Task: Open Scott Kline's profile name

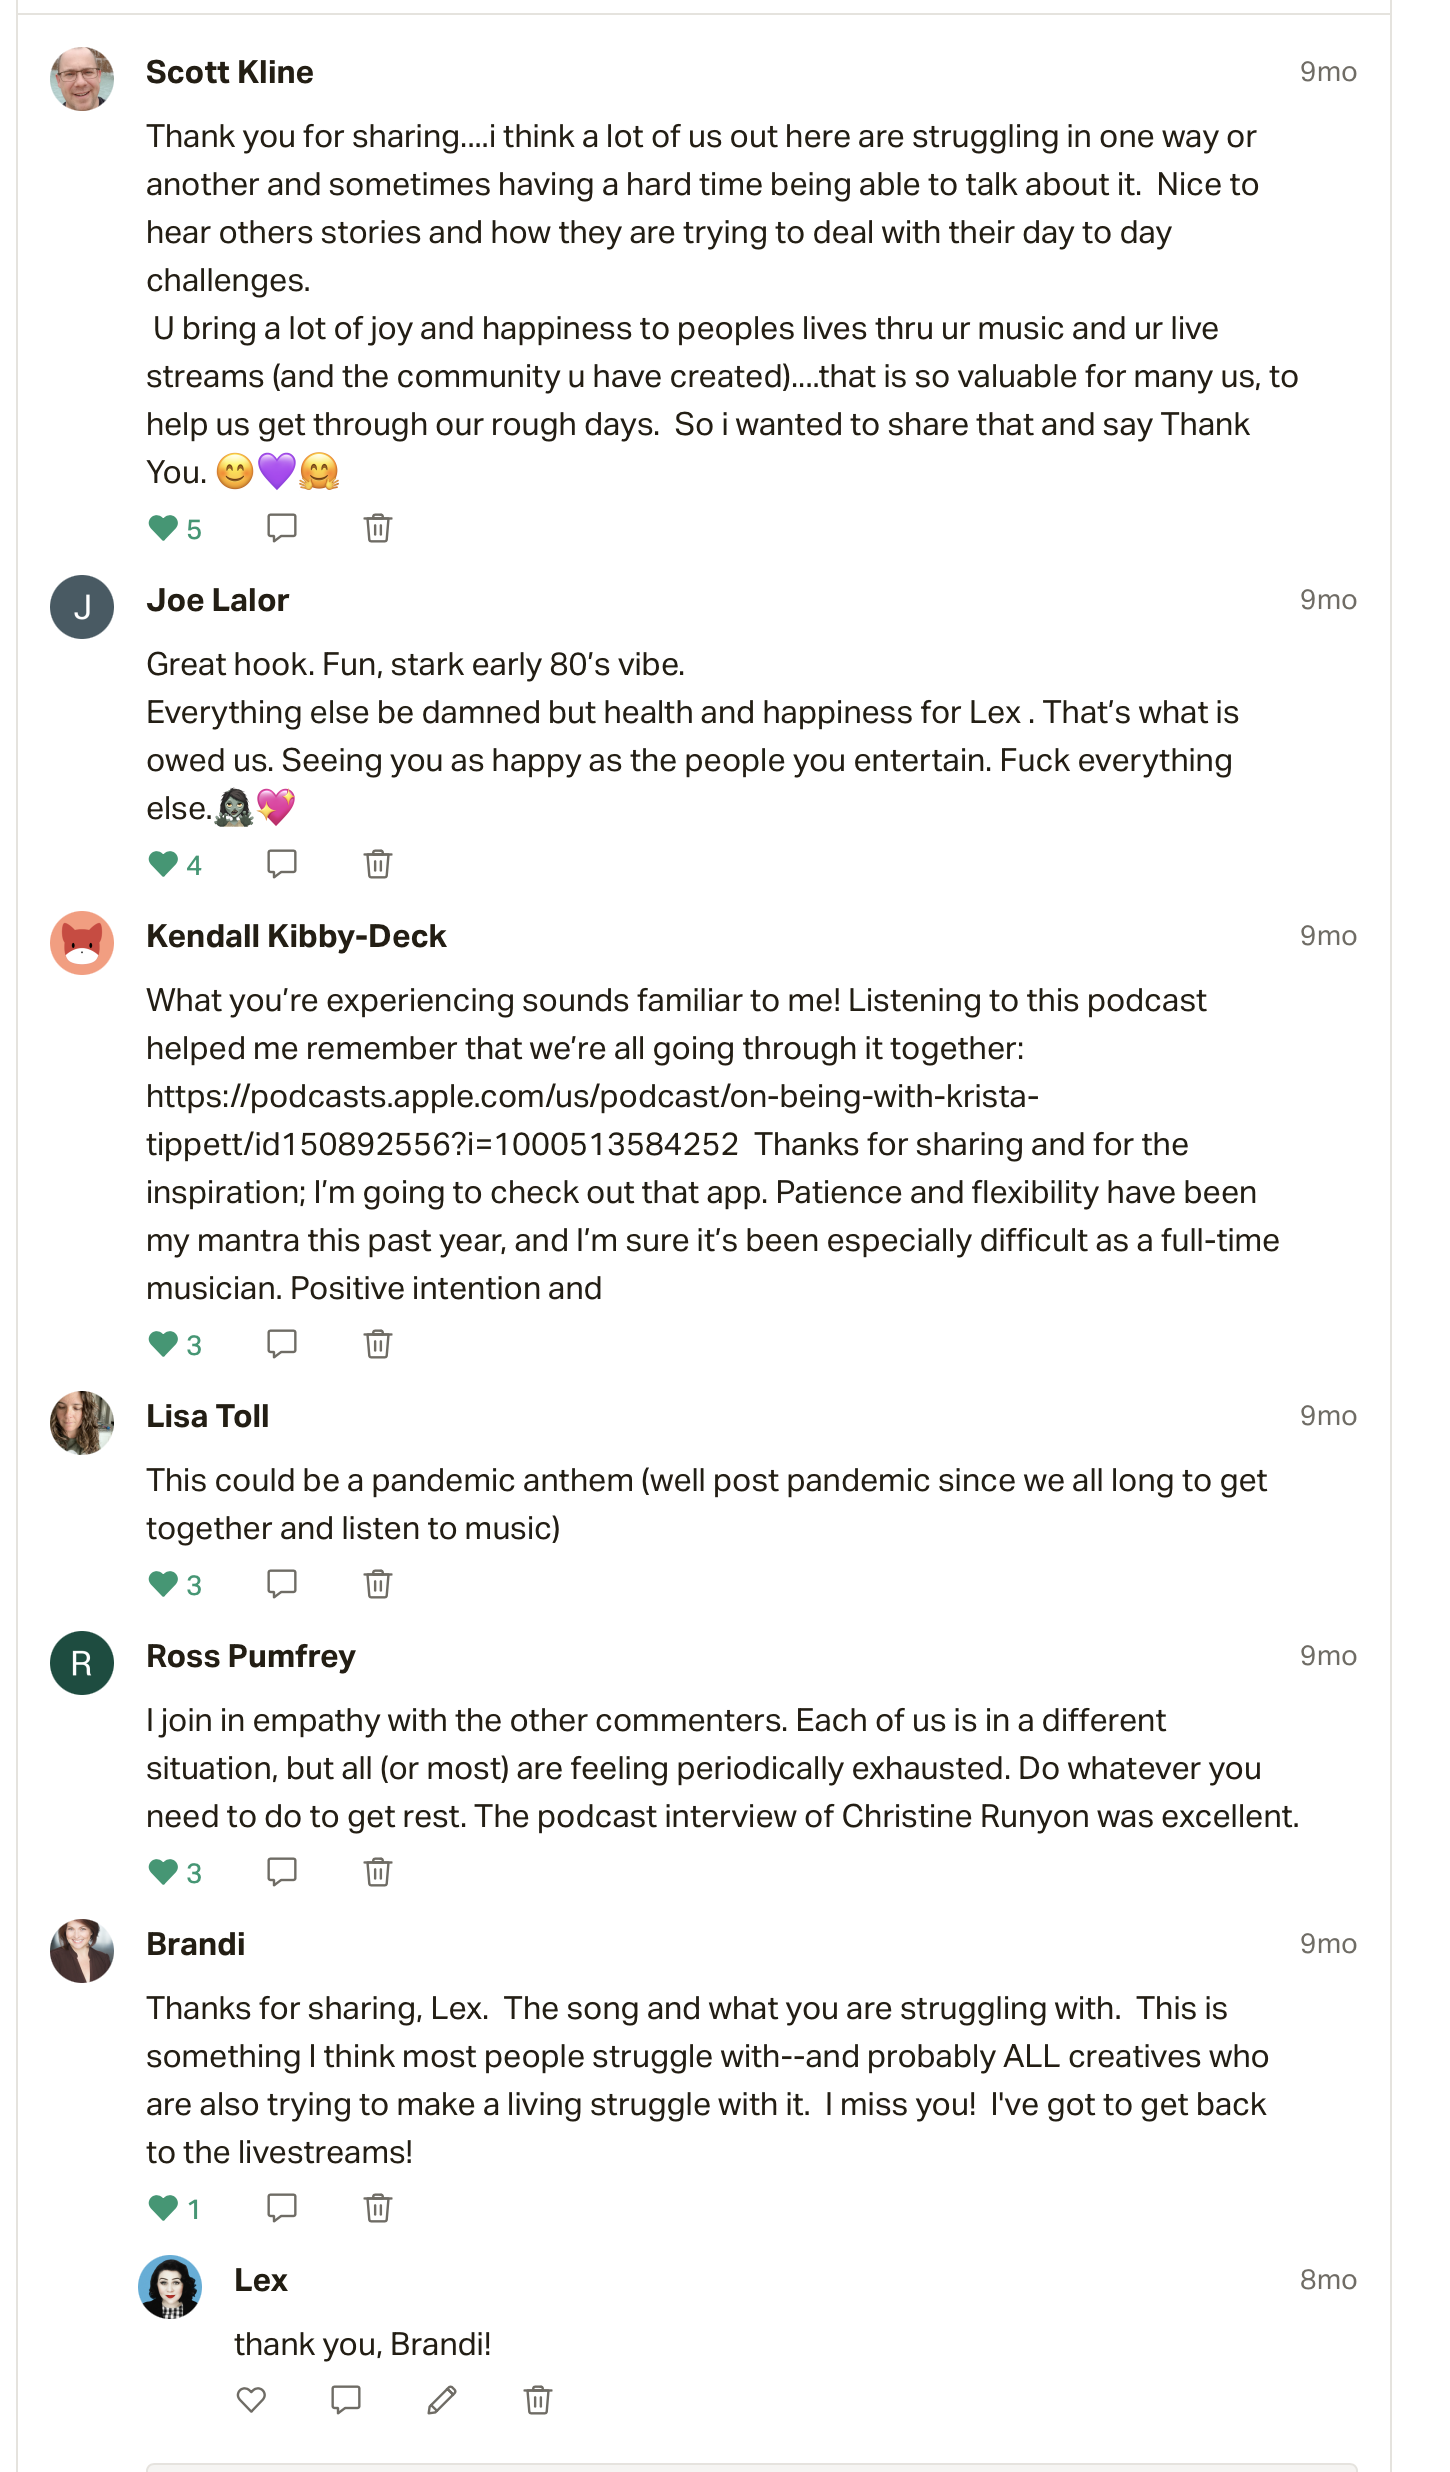Action: pyautogui.click(x=230, y=72)
